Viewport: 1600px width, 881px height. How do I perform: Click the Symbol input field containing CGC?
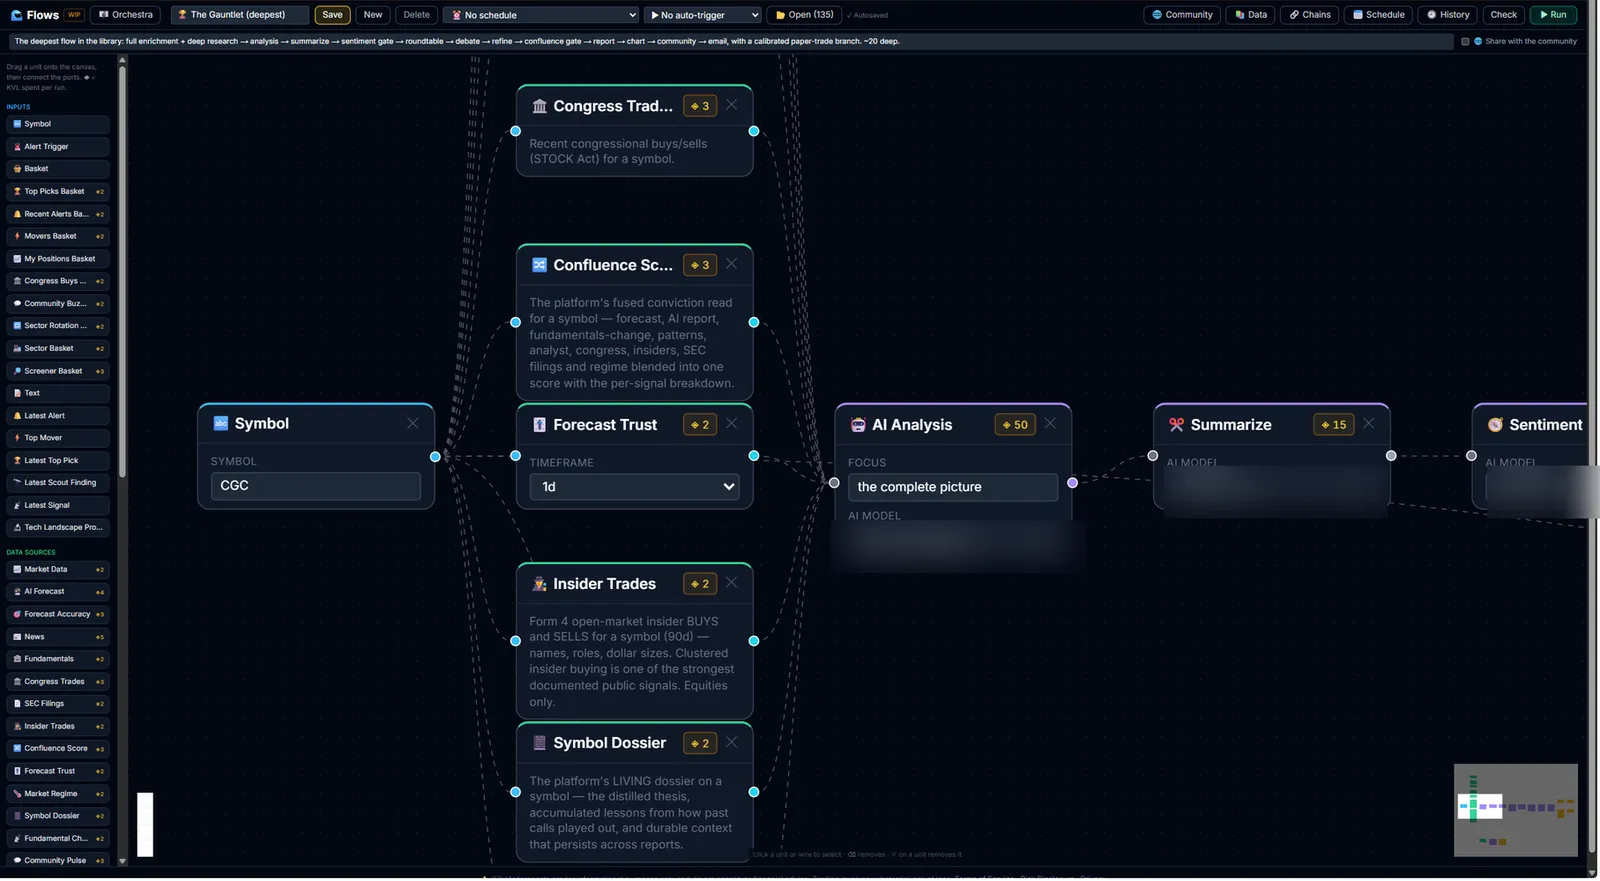[x=316, y=486]
